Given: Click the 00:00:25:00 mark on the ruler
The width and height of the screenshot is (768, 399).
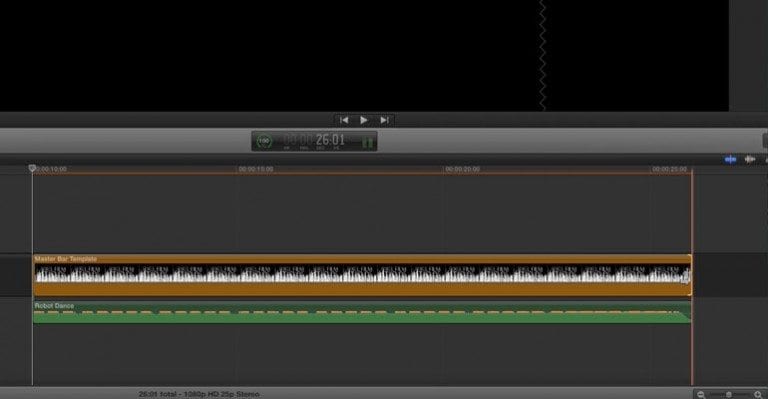Looking at the screenshot, I should coord(669,169).
